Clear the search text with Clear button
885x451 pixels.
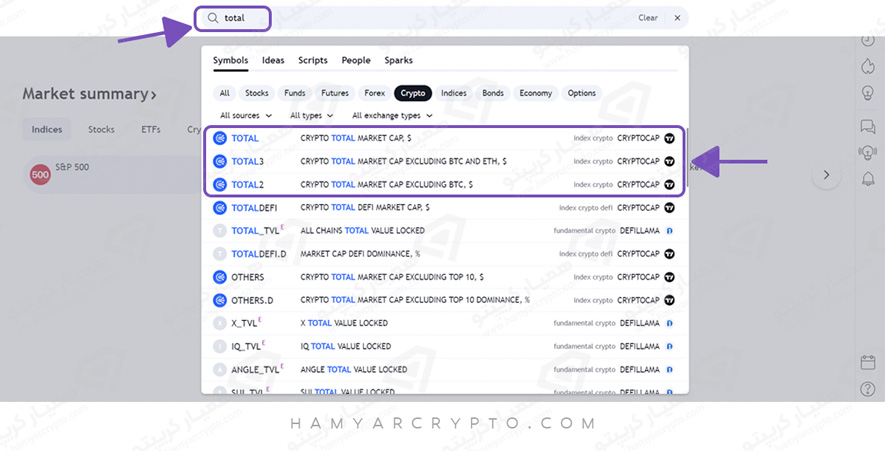click(648, 18)
